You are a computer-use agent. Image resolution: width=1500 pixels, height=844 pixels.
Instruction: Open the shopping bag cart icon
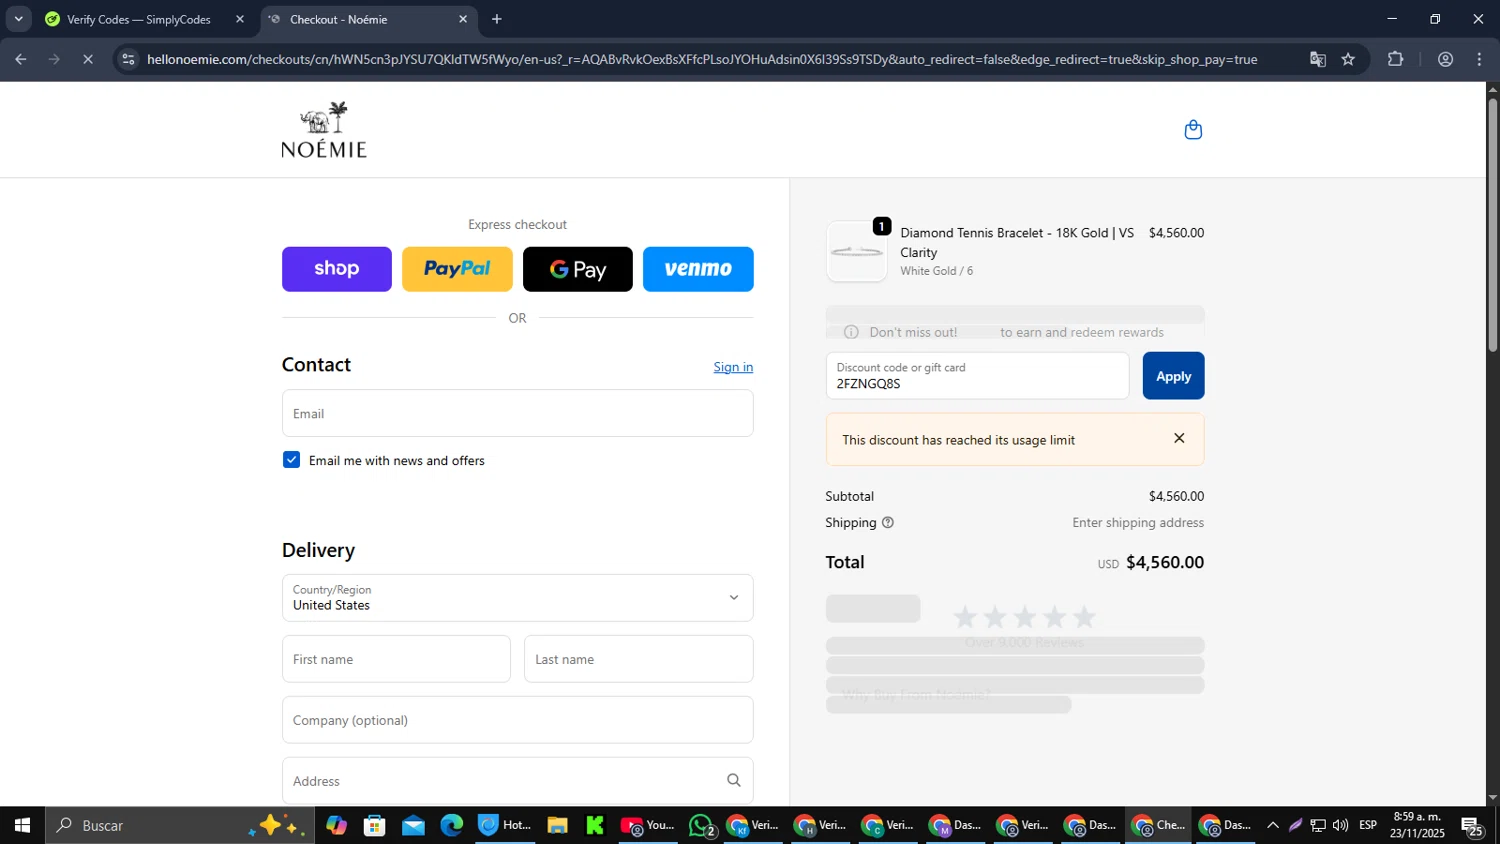pos(1193,130)
